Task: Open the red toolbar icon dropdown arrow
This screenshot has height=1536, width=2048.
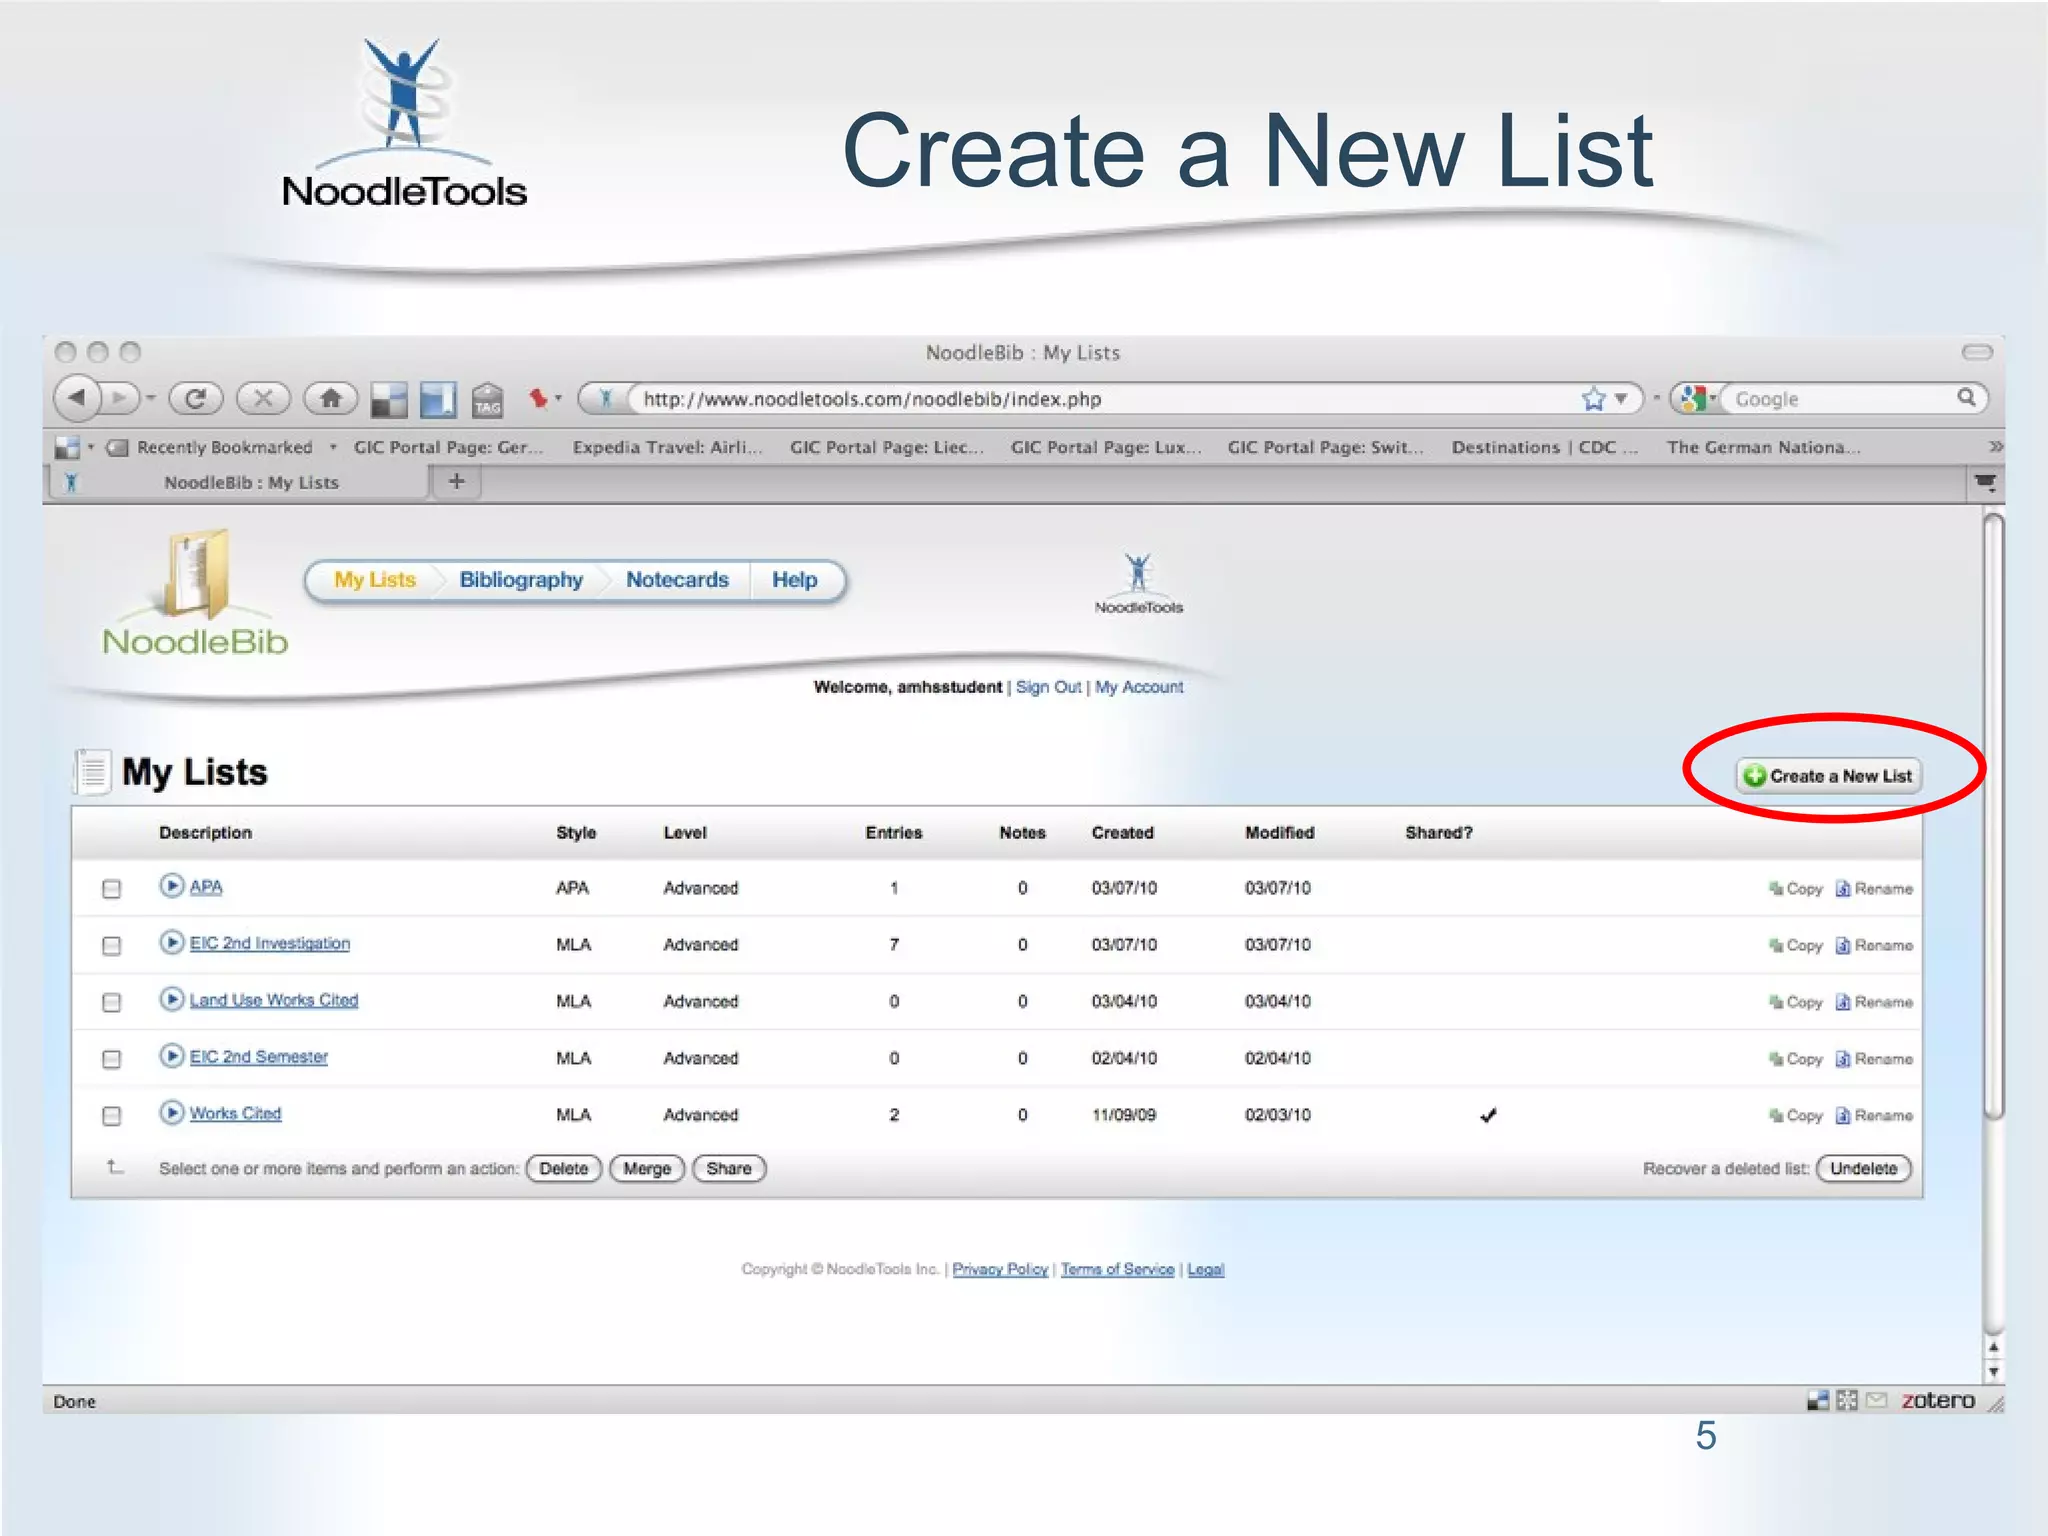Action: pyautogui.click(x=558, y=399)
